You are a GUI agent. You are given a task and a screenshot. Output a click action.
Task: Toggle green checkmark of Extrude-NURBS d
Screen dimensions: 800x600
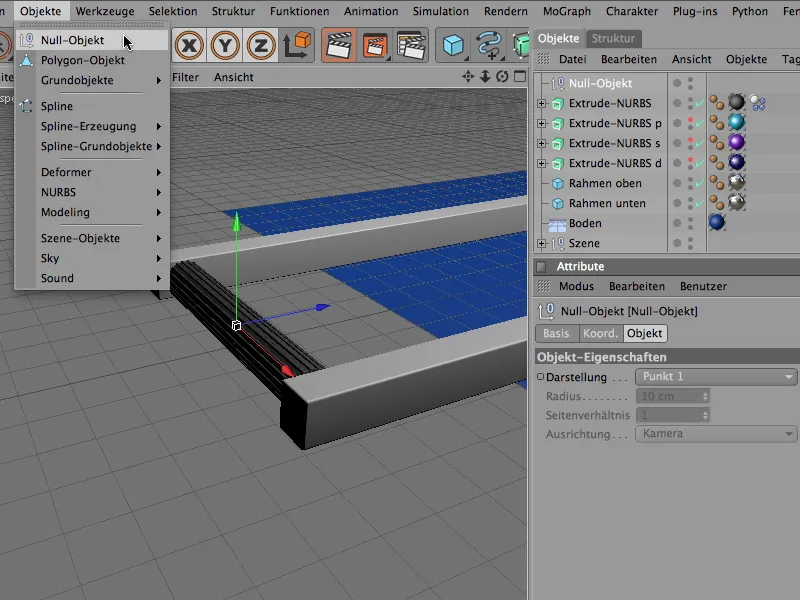(699, 164)
